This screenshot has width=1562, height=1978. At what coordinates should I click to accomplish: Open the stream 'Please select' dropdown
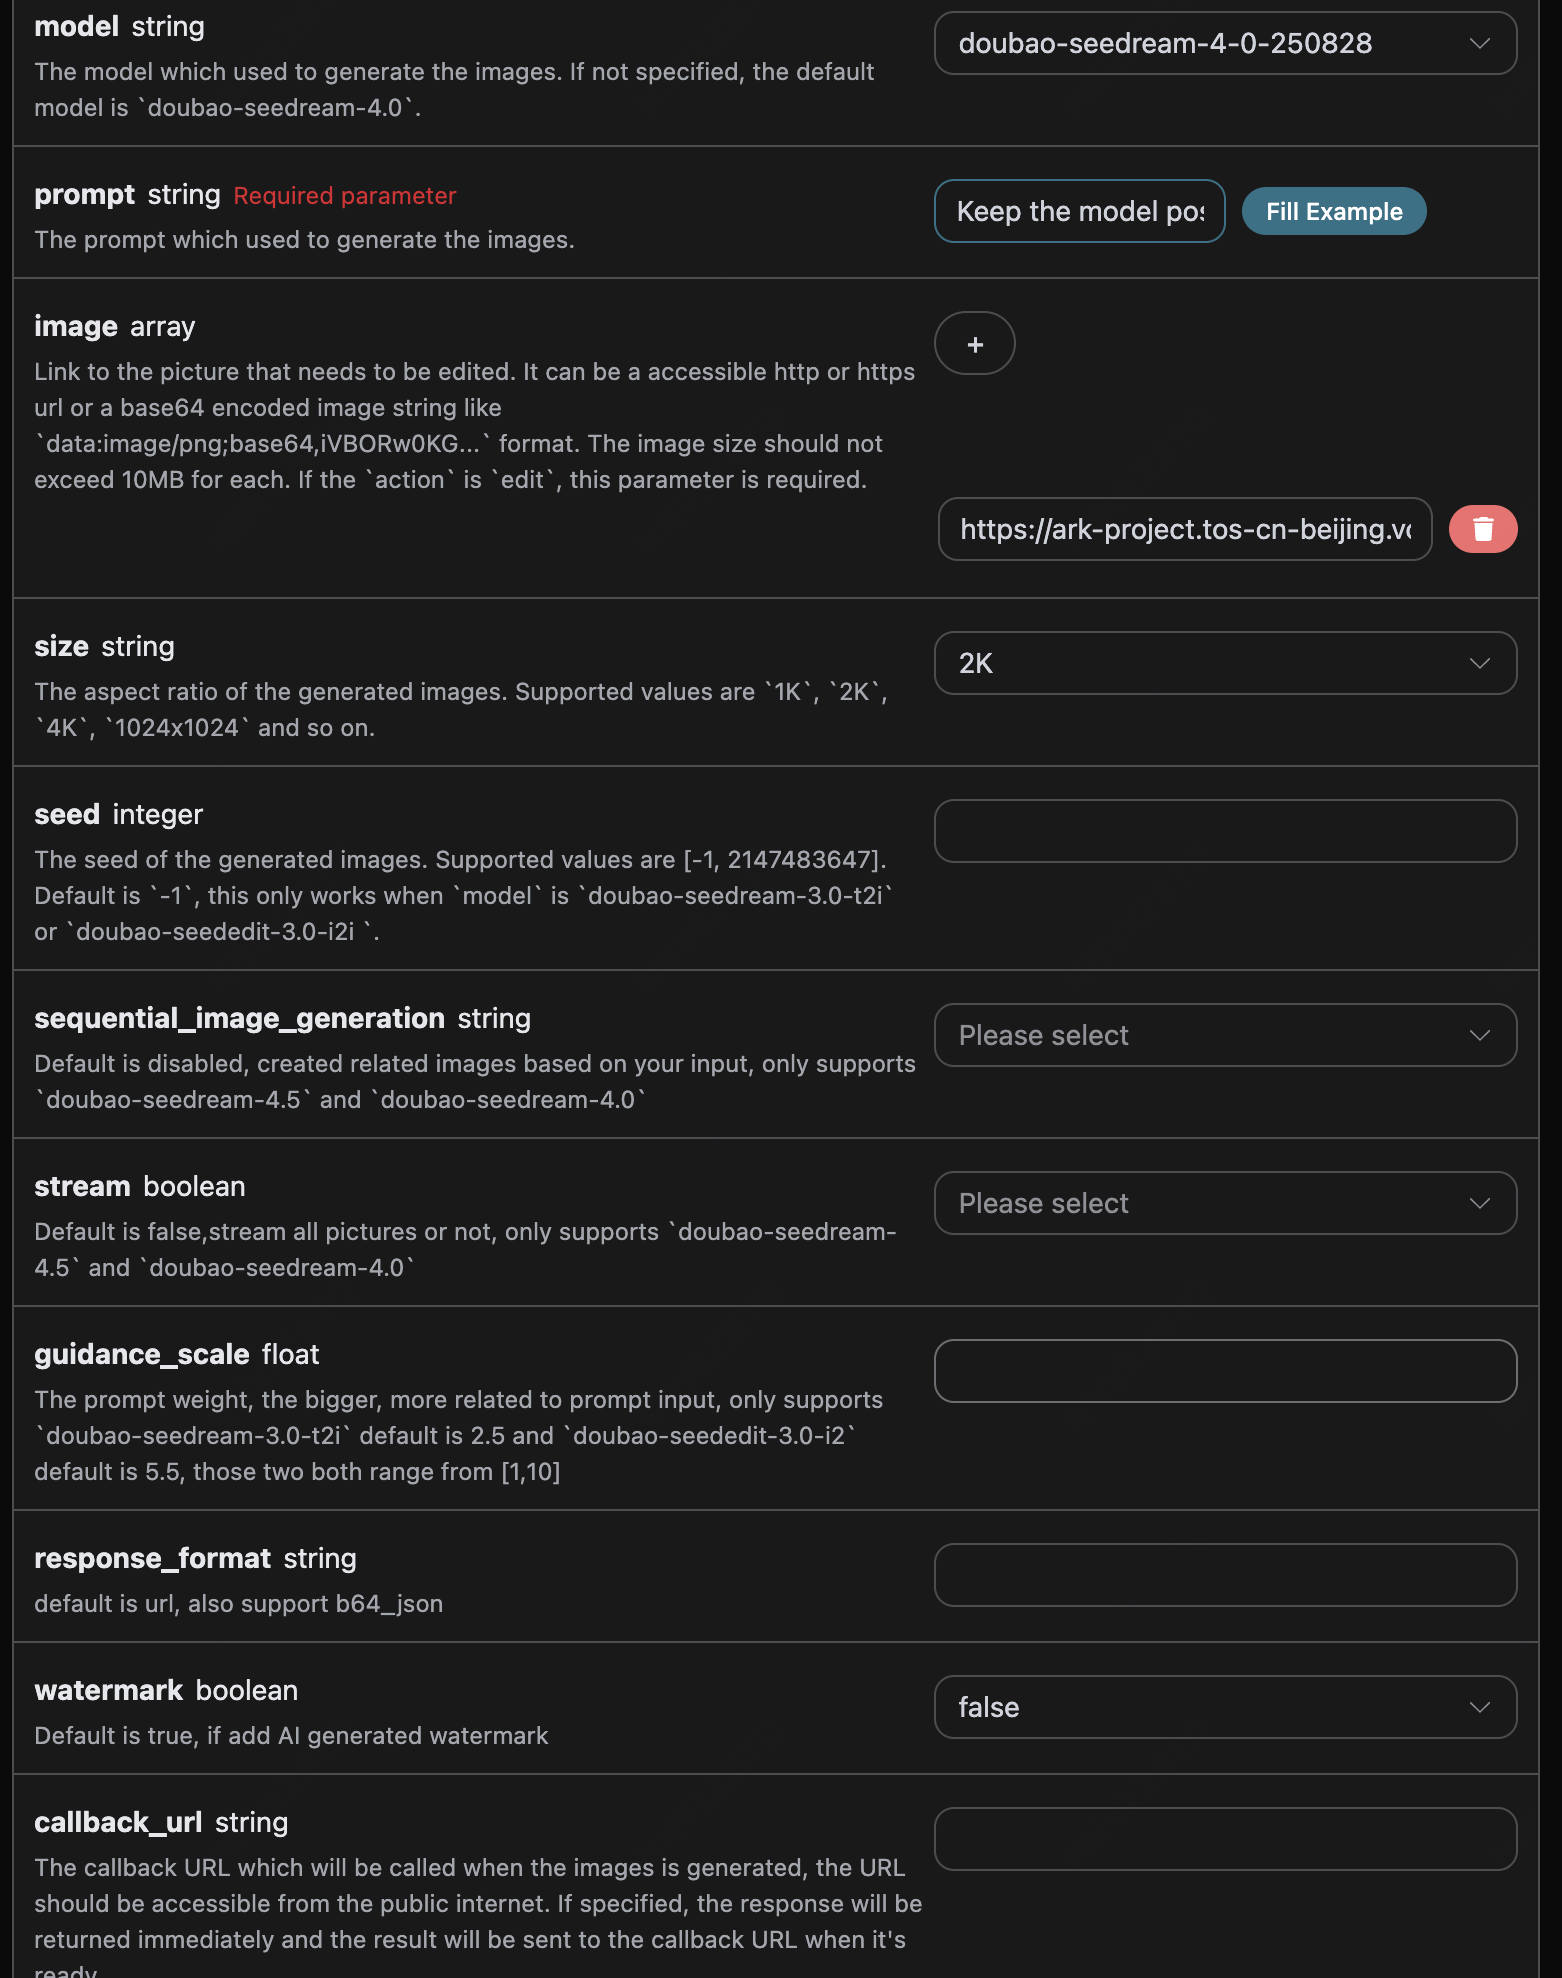pyautogui.click(x=1200, y=1204)
